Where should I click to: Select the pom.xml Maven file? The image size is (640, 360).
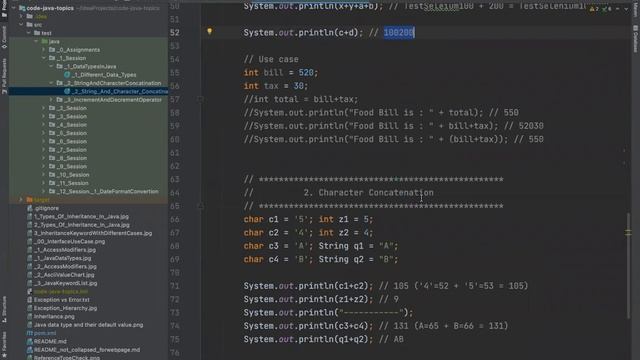41,333
